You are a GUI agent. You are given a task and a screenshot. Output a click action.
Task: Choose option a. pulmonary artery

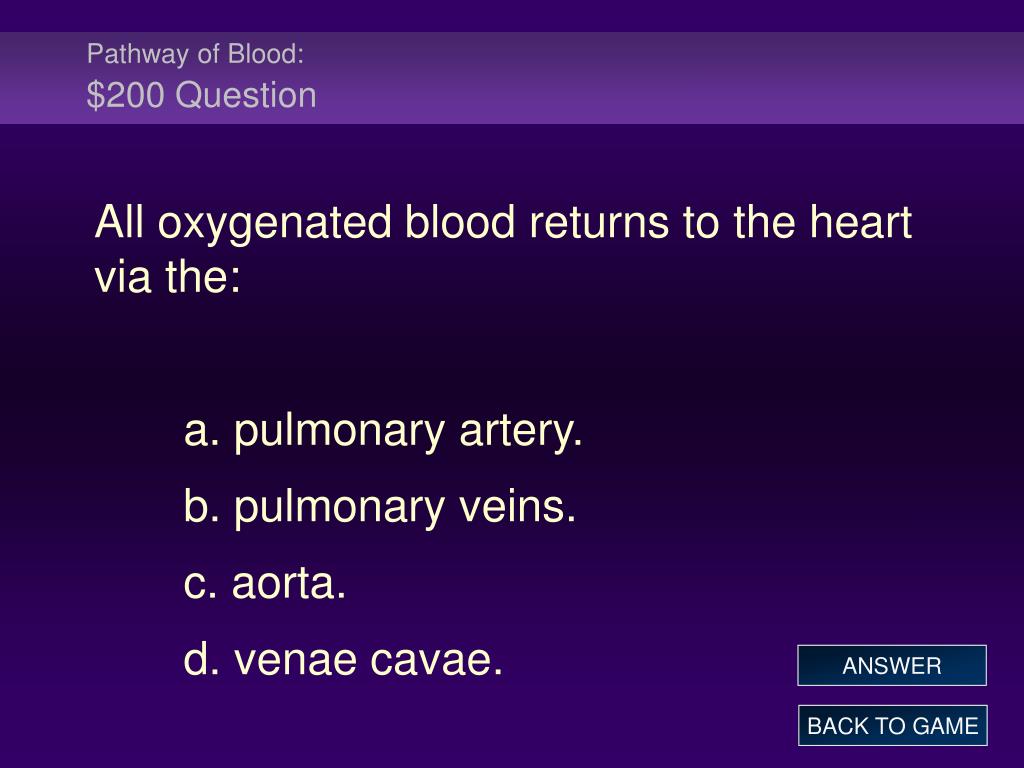(x=383, y=432)
